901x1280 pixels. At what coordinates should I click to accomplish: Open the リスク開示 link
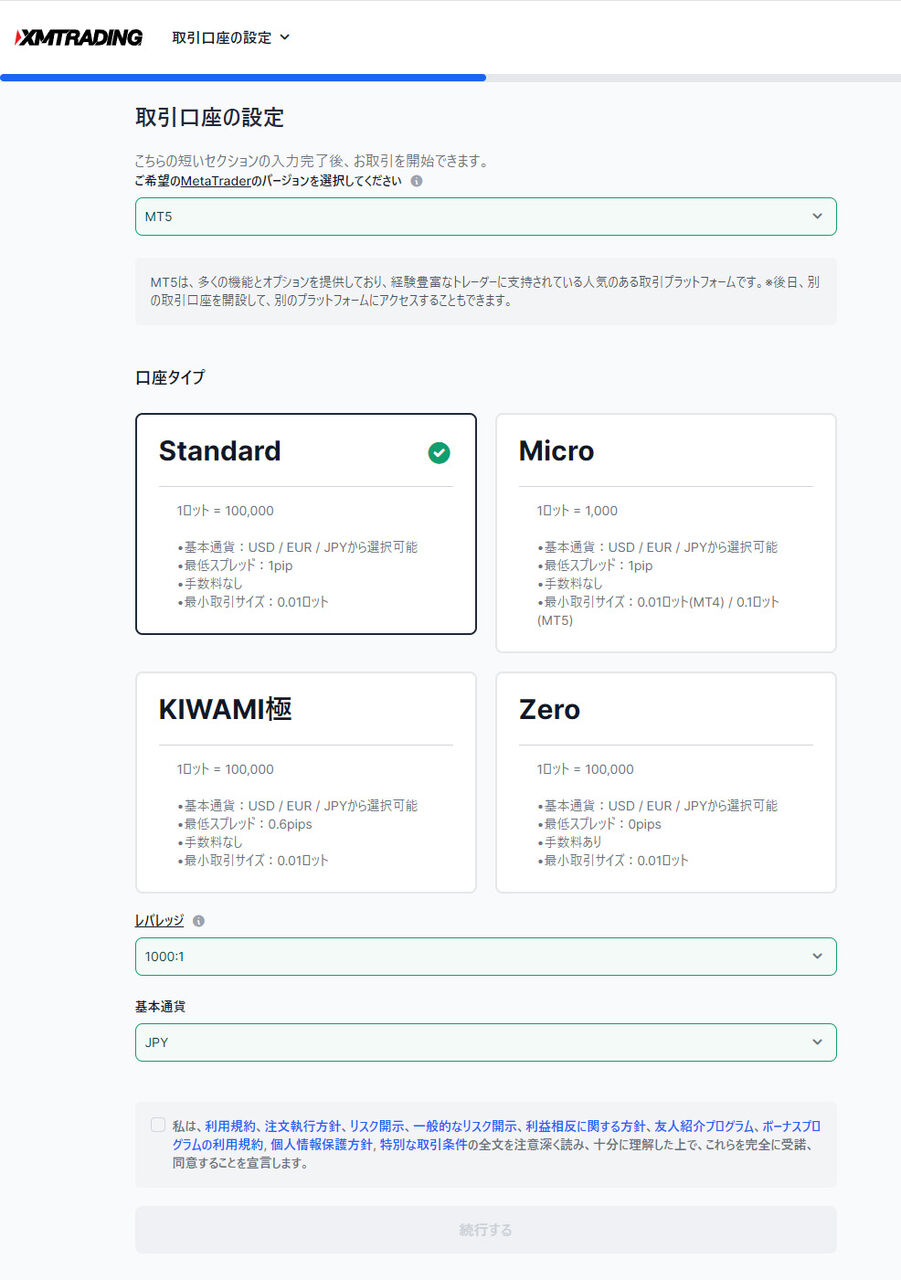(x=377, y=1126)
